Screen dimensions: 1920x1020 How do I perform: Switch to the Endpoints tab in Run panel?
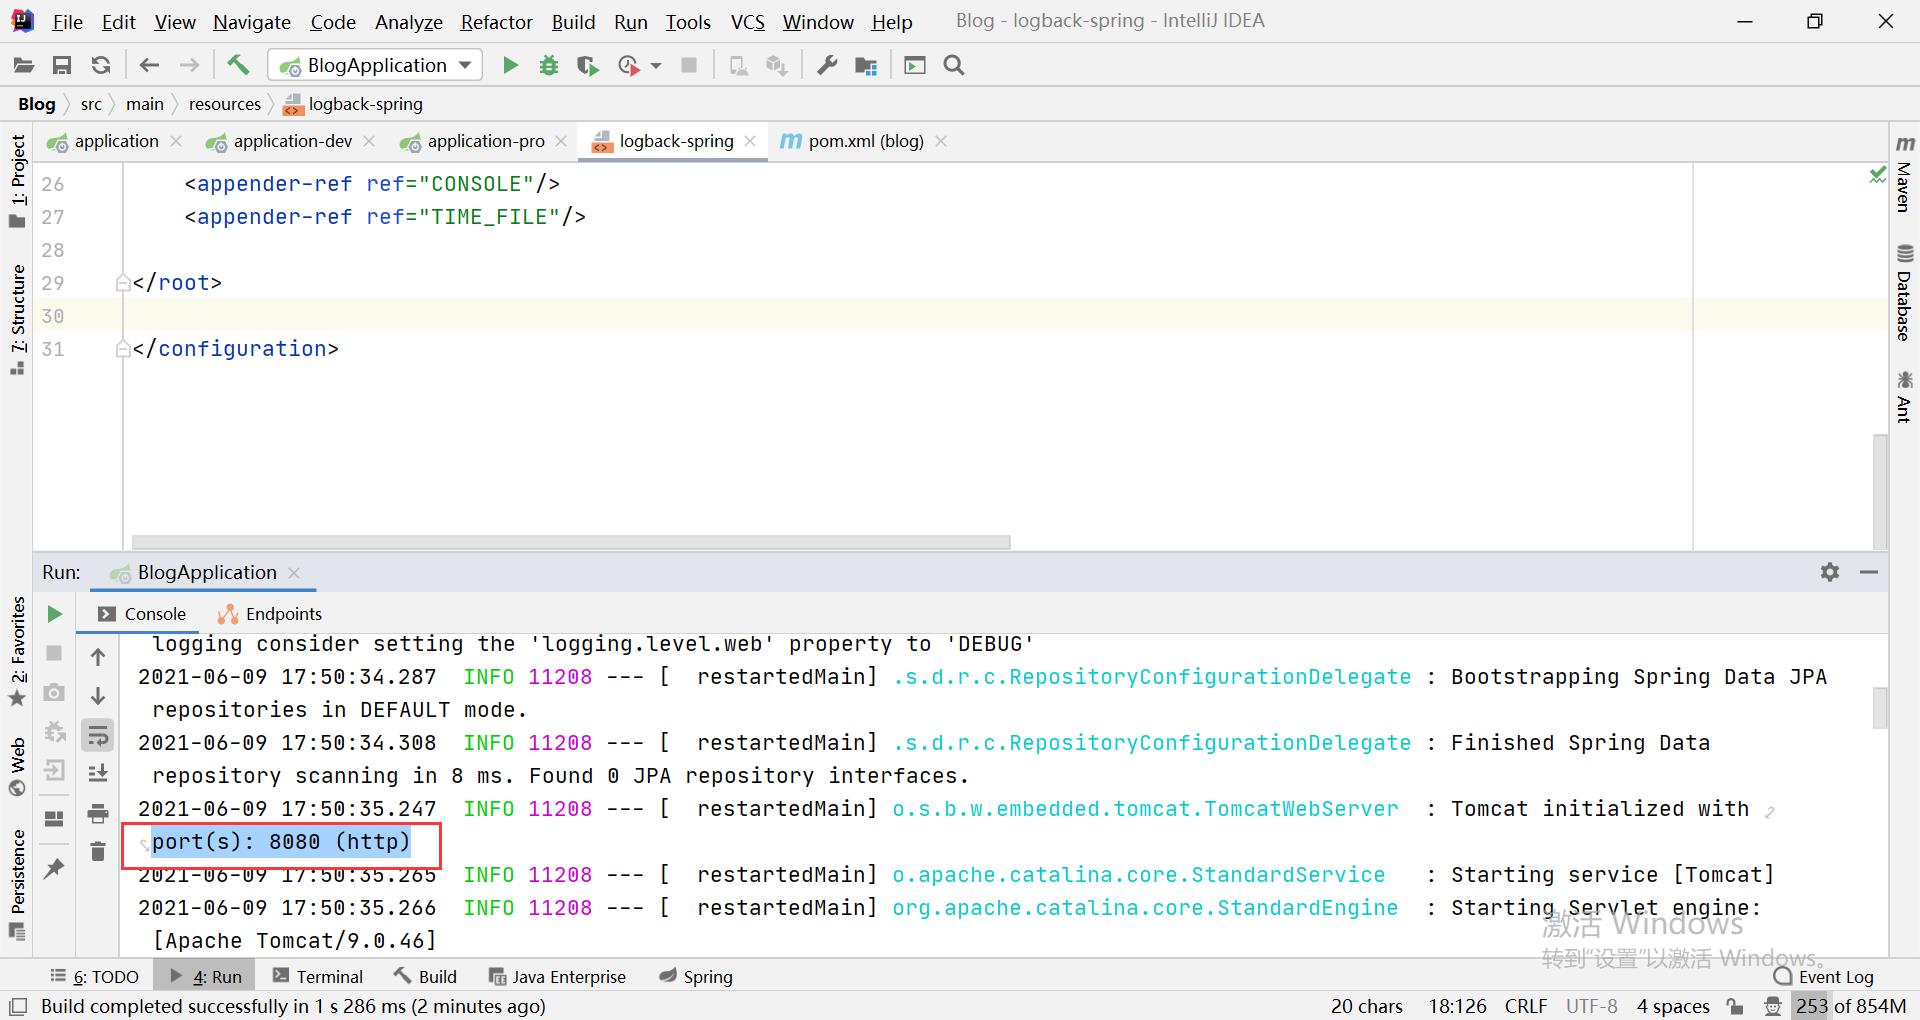(270, 614)
